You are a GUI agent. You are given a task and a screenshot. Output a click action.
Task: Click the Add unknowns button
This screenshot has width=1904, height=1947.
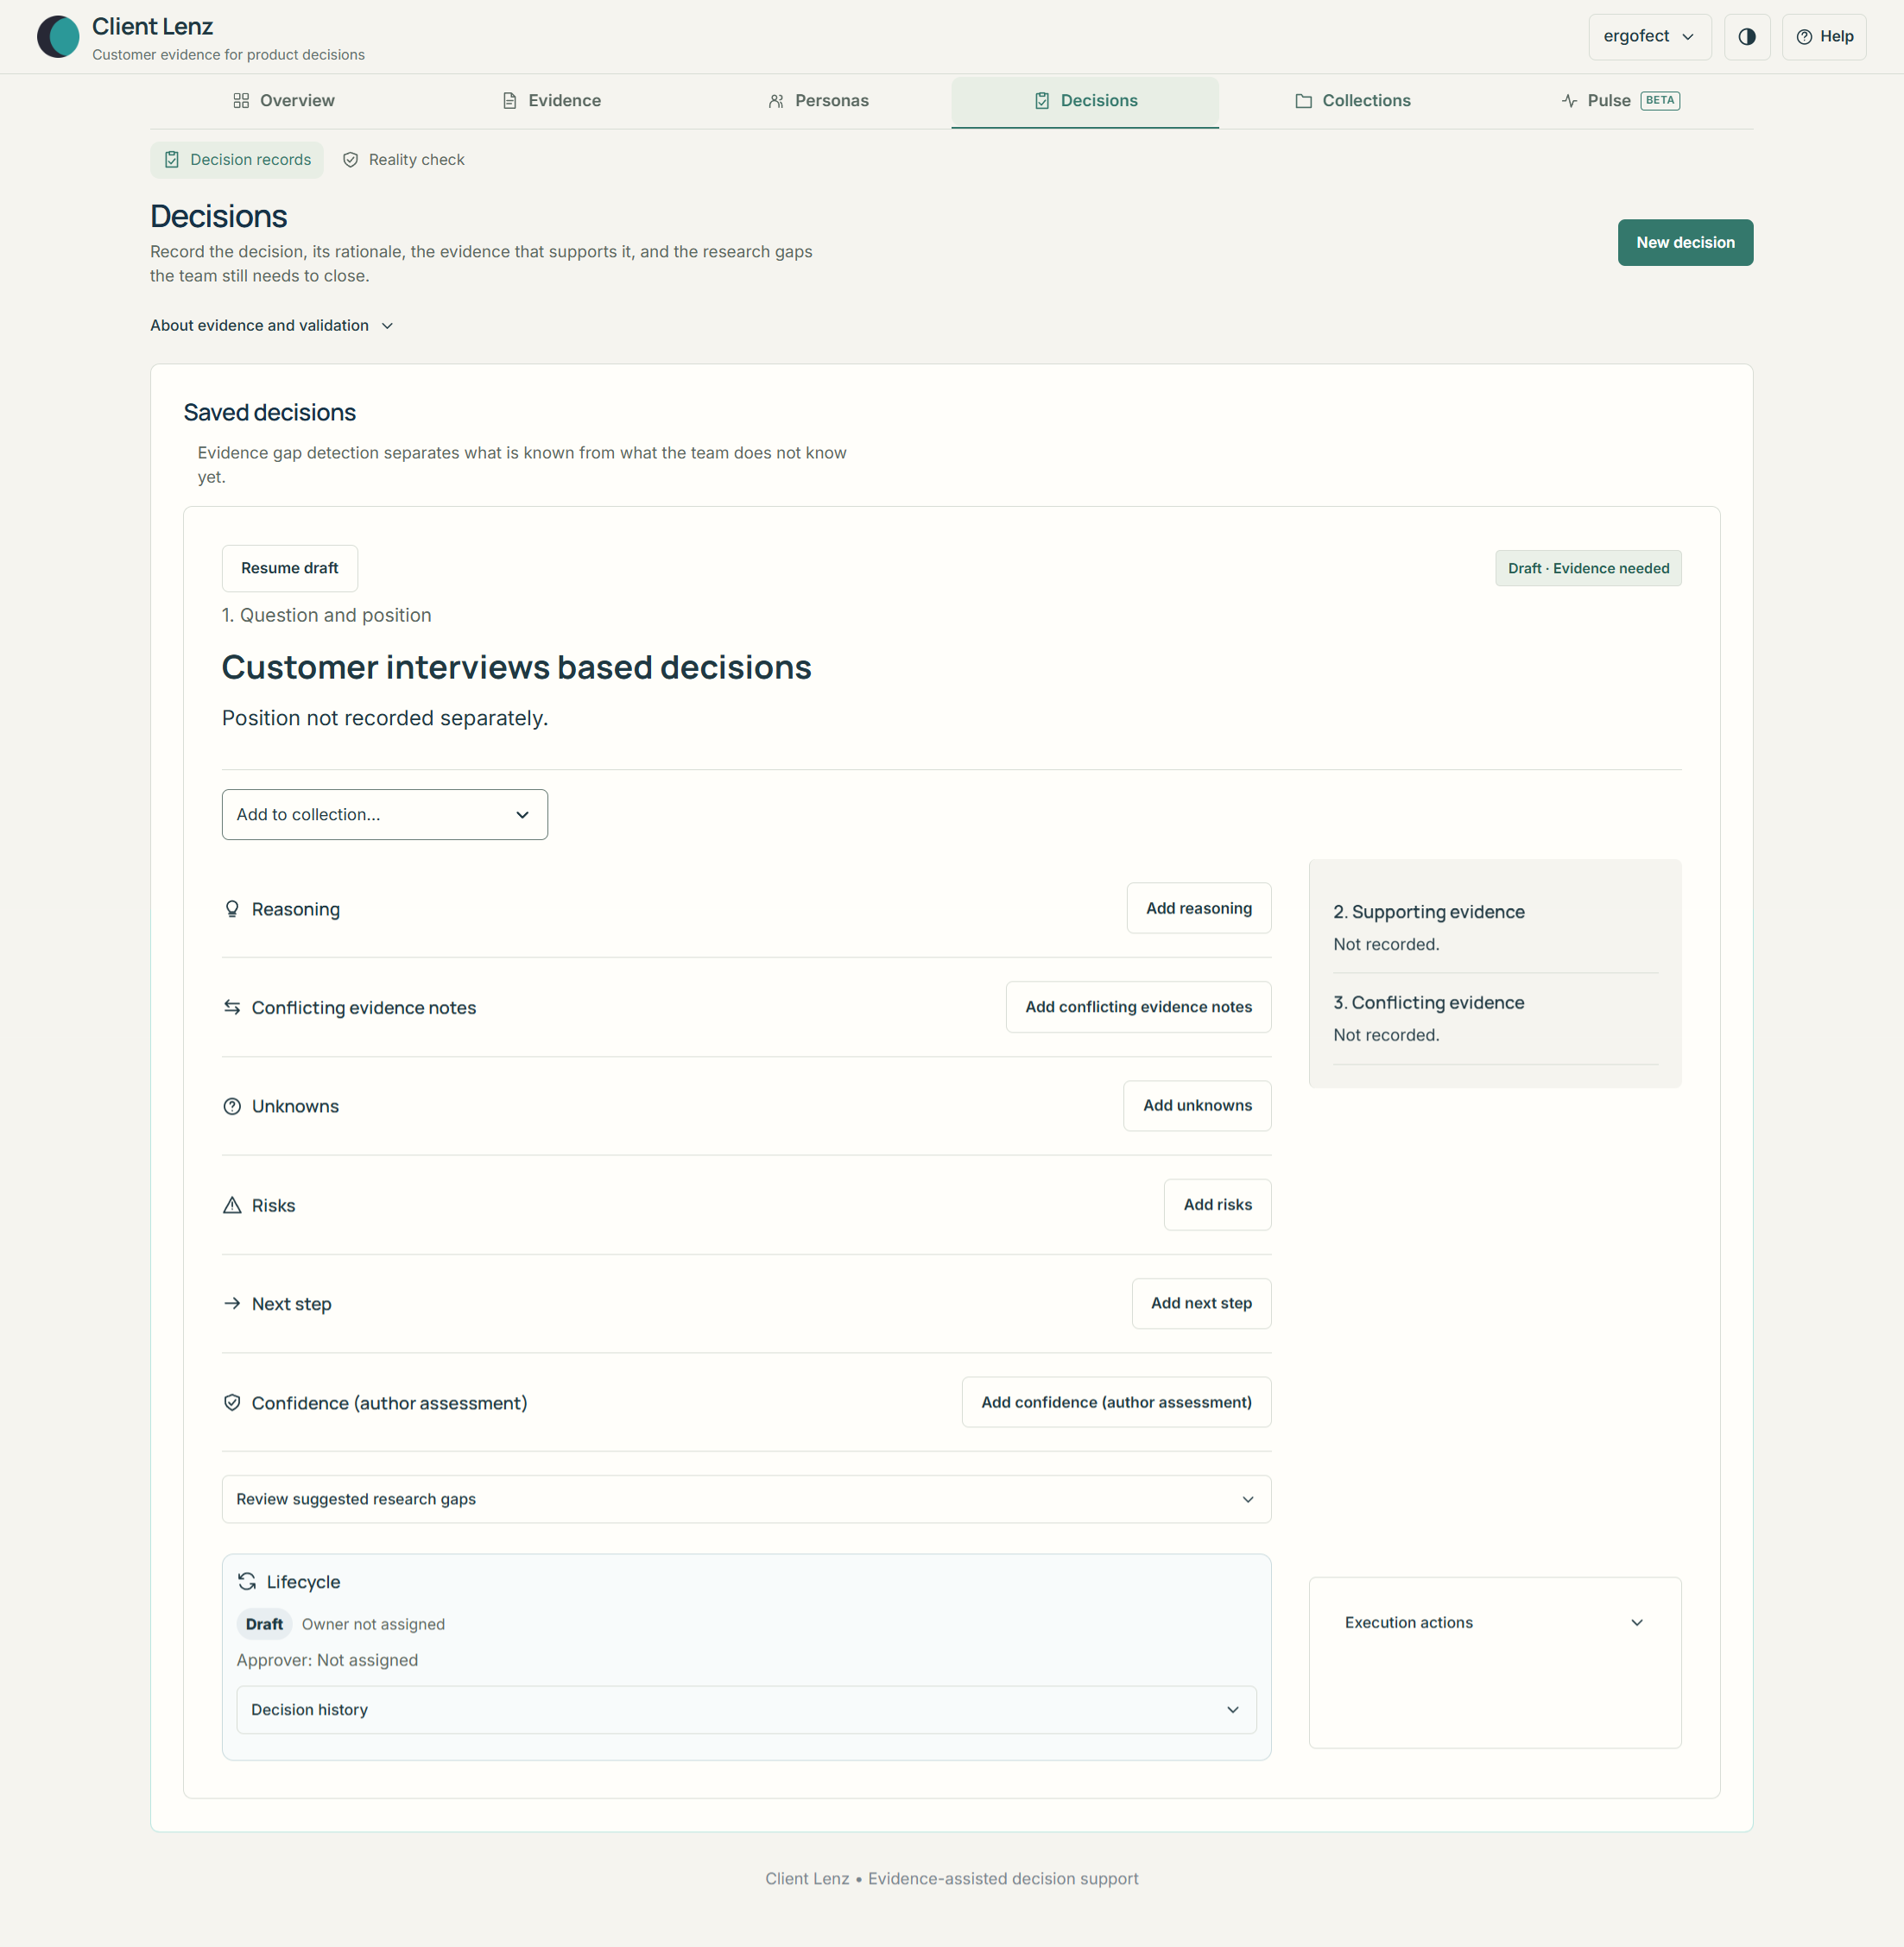tap(1197, 1106)
